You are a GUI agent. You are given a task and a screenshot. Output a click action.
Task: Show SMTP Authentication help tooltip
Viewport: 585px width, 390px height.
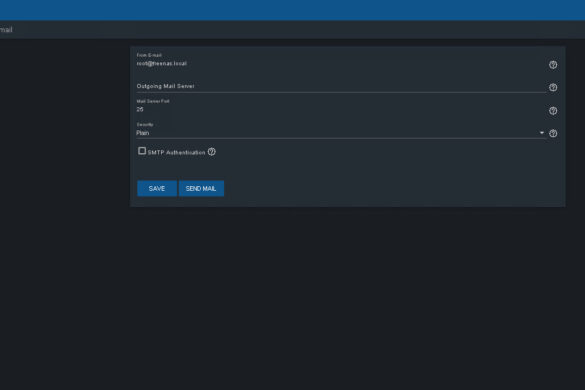click(212, 152)
